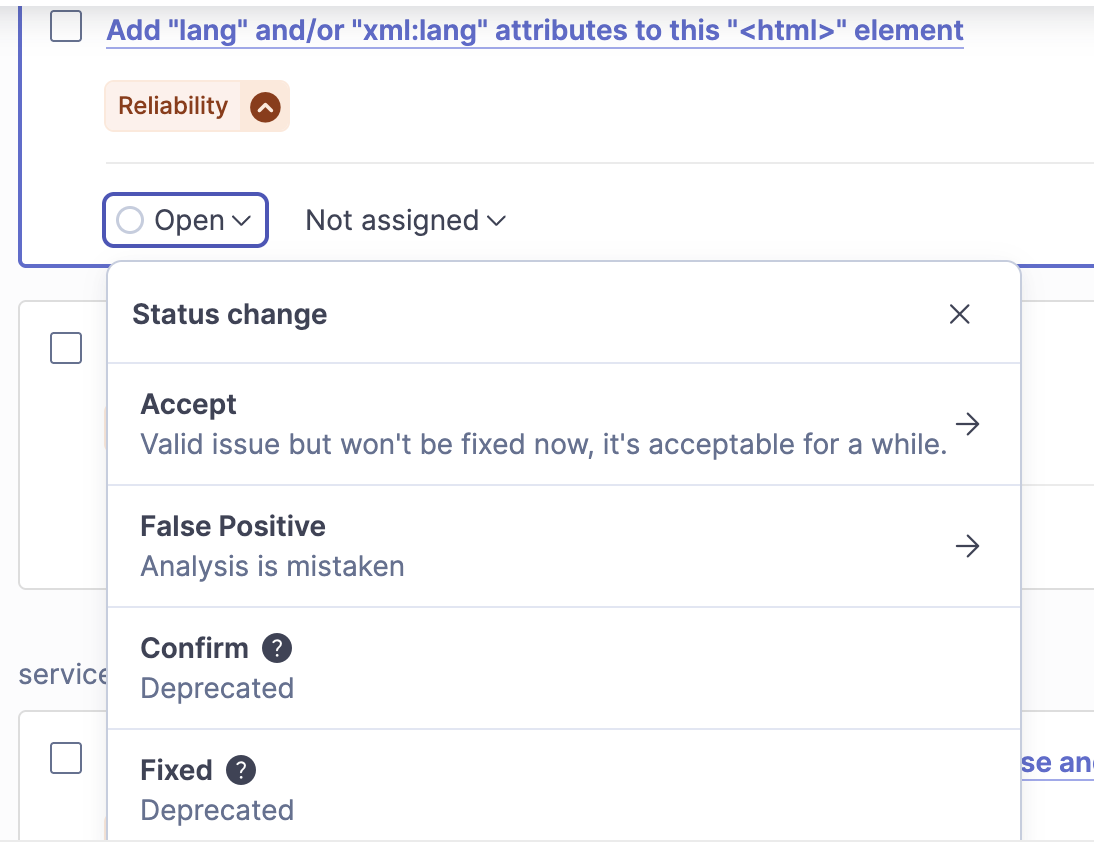Close the Status change dialog with the X
This screenshot has width=1094, height=866.
[959, 313]
